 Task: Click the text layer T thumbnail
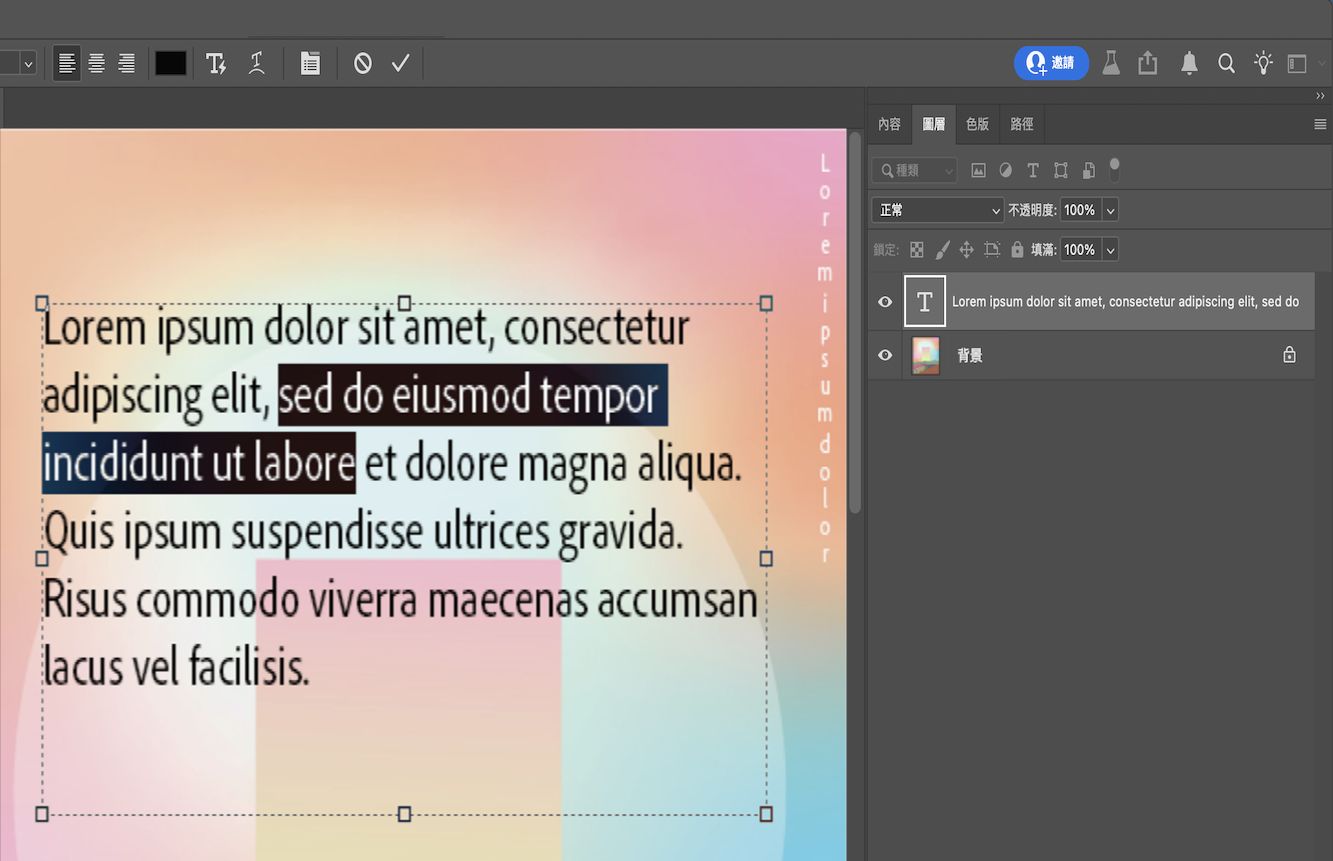tap(925, 301)
